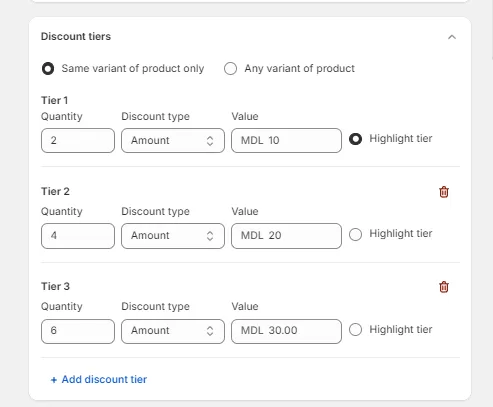493x407 pixels.
Task: Collapse the Discount tiers section
Action: pos(452,37)
